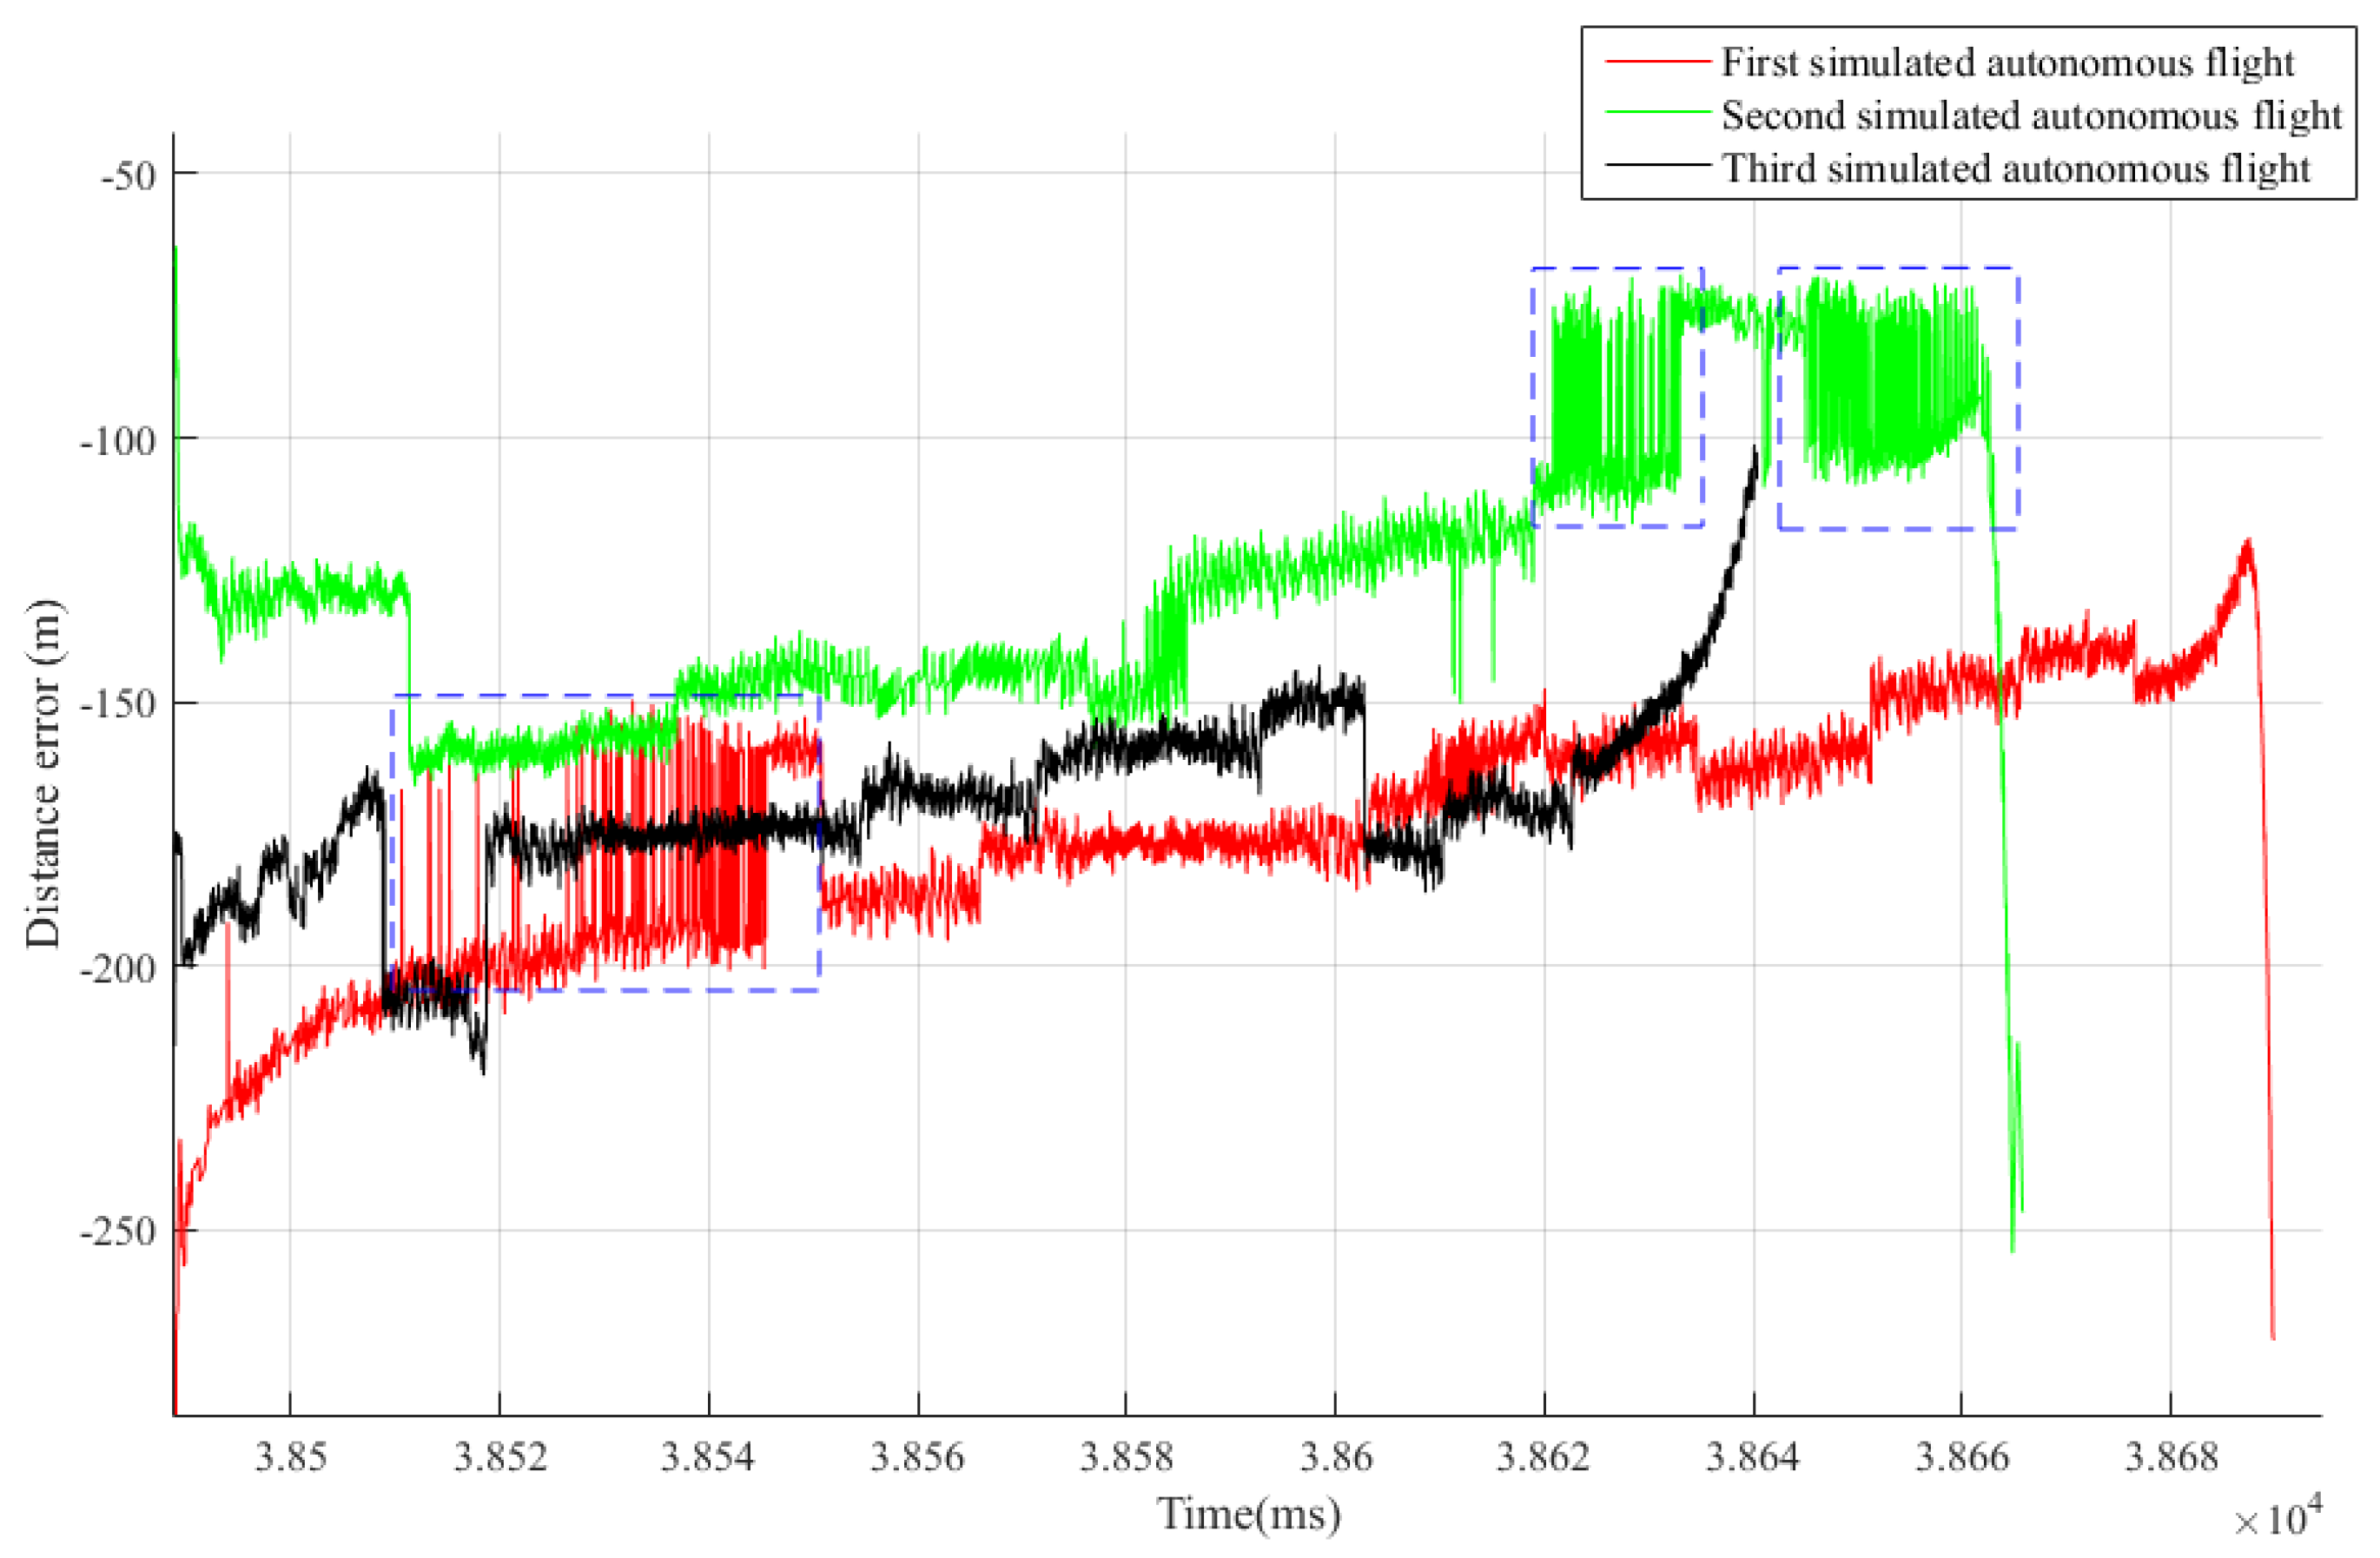Click the green legend line sample
The width and height of the screenshot is (2380, 1558).
tap(1657, 114)
